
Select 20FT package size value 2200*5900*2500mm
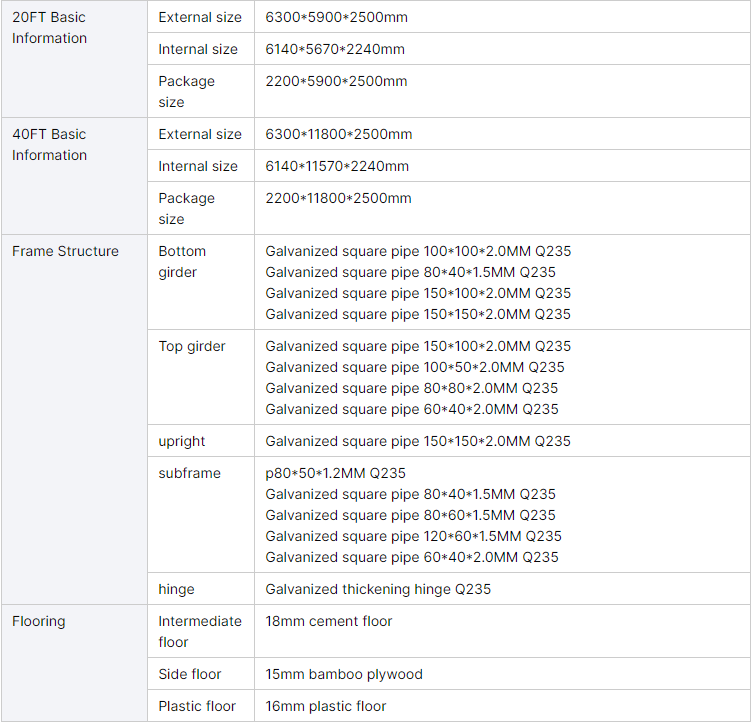[336, 81]
